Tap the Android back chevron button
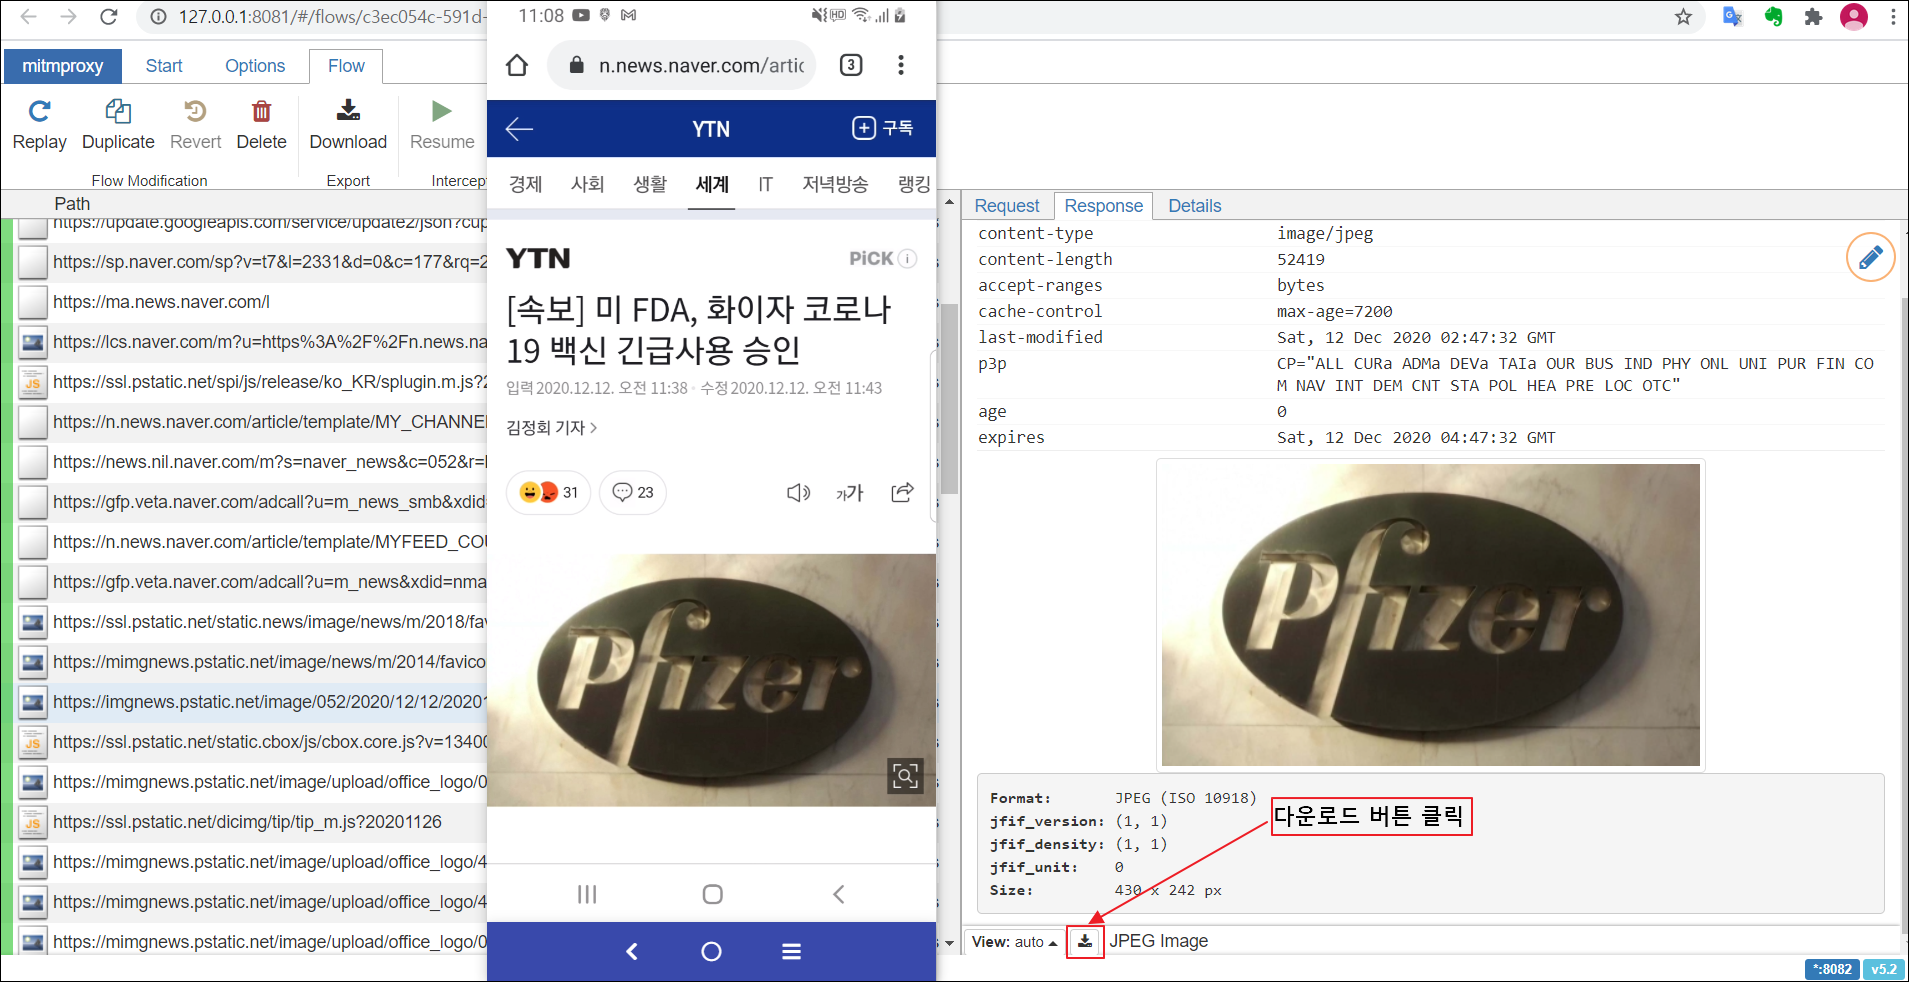1909x982 pixels. [x=838, y=894]
